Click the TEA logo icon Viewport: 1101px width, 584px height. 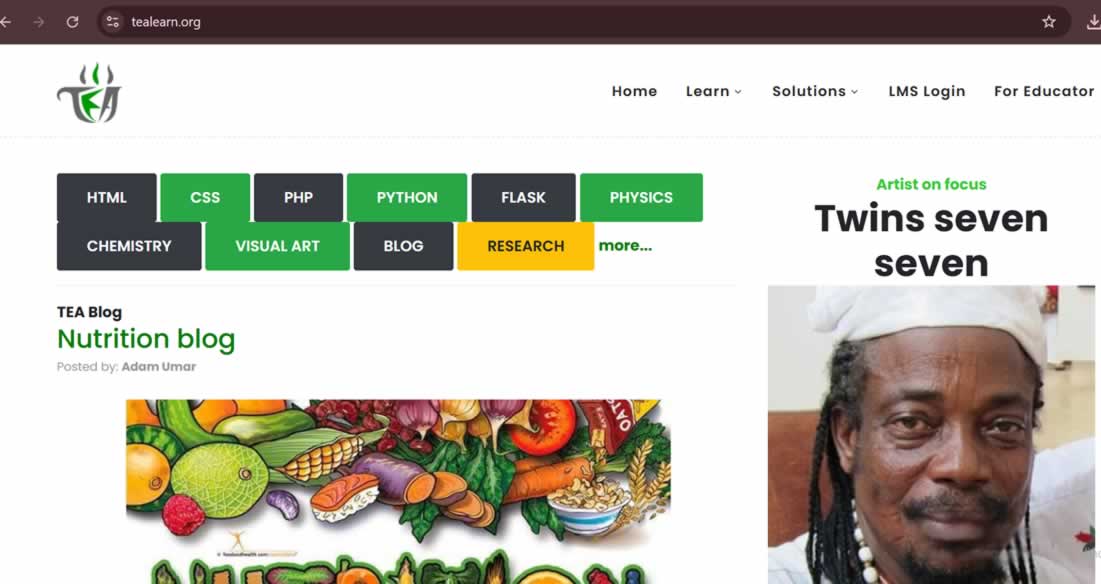(89, 93)
